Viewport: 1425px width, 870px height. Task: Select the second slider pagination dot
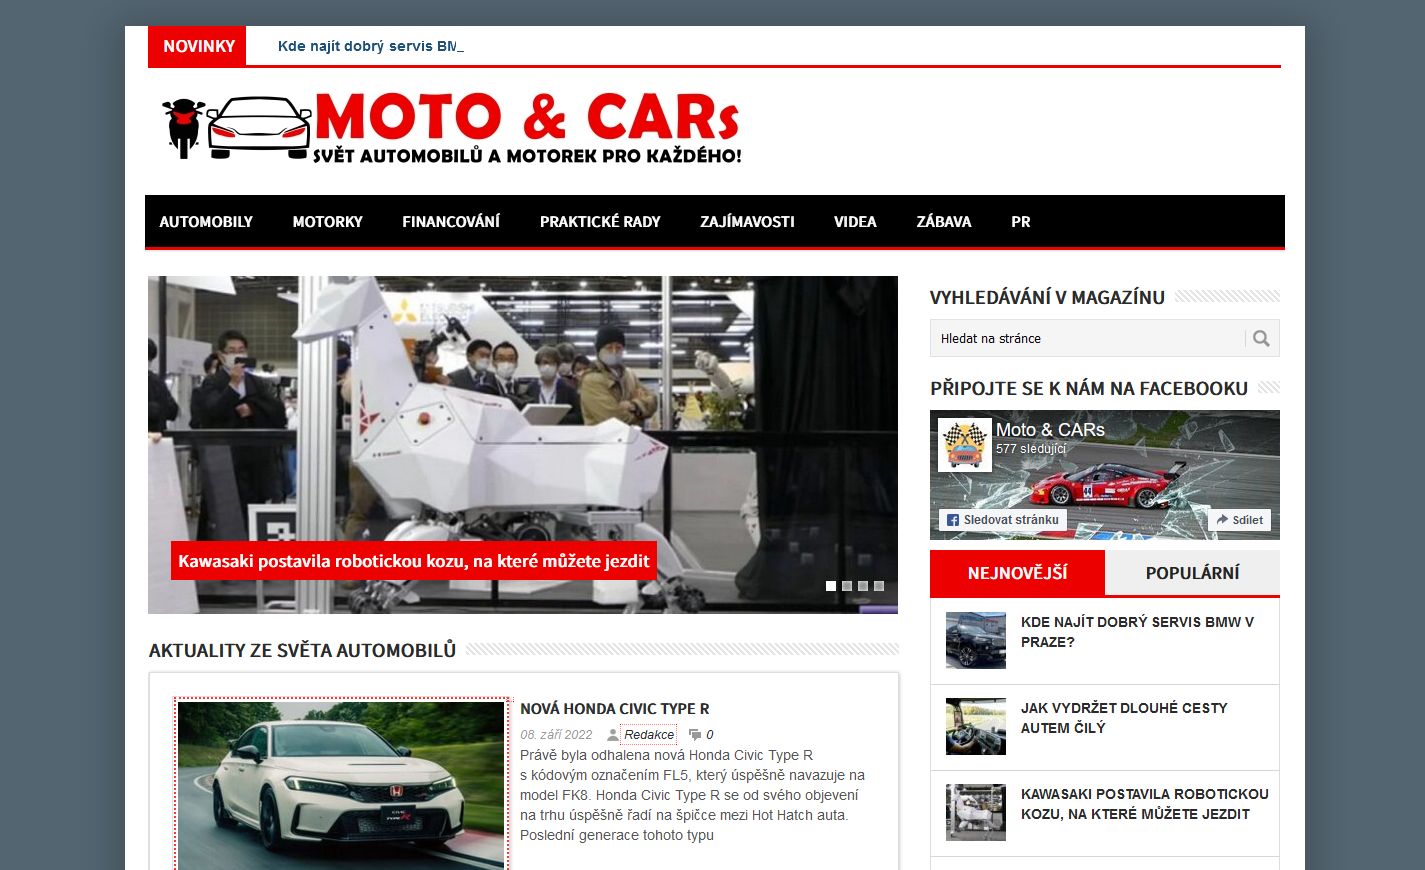point(847,586)
